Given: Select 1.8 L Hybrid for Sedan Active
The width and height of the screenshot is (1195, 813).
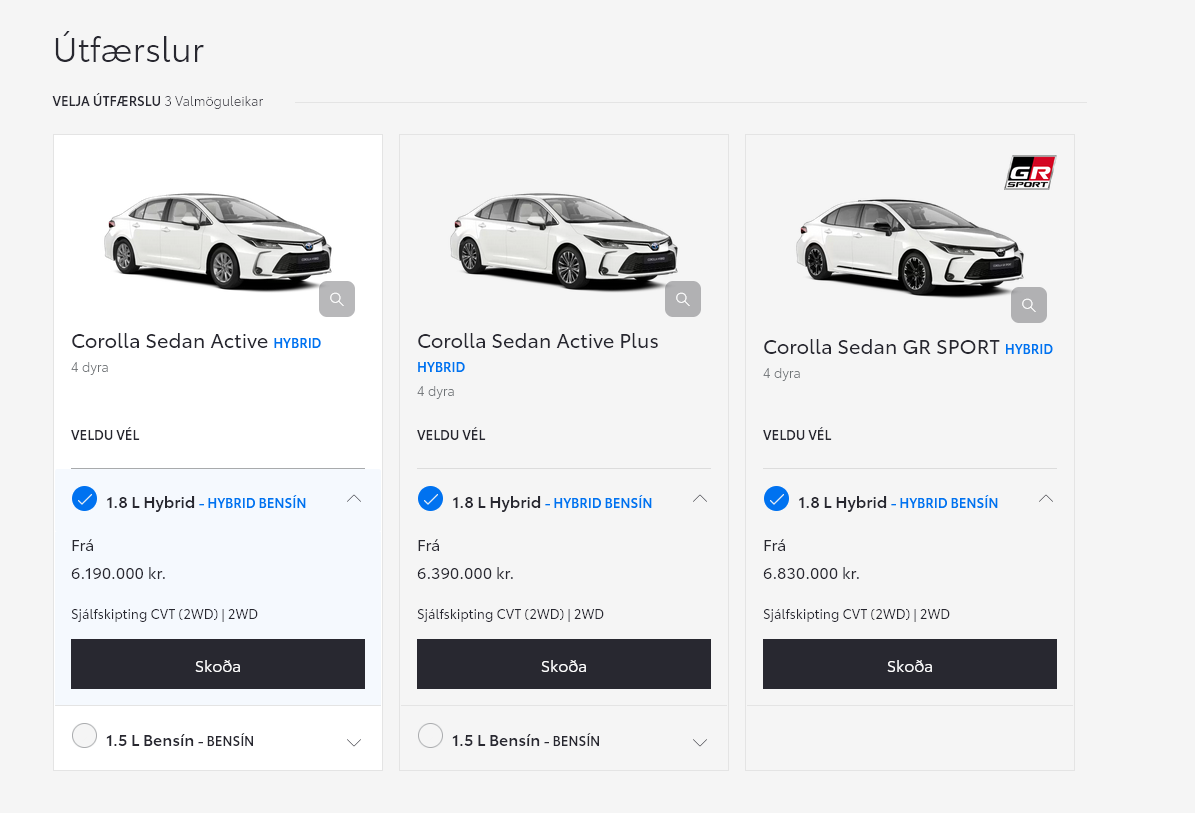Looking at the screenshot, I should click(x=85, y=498).
